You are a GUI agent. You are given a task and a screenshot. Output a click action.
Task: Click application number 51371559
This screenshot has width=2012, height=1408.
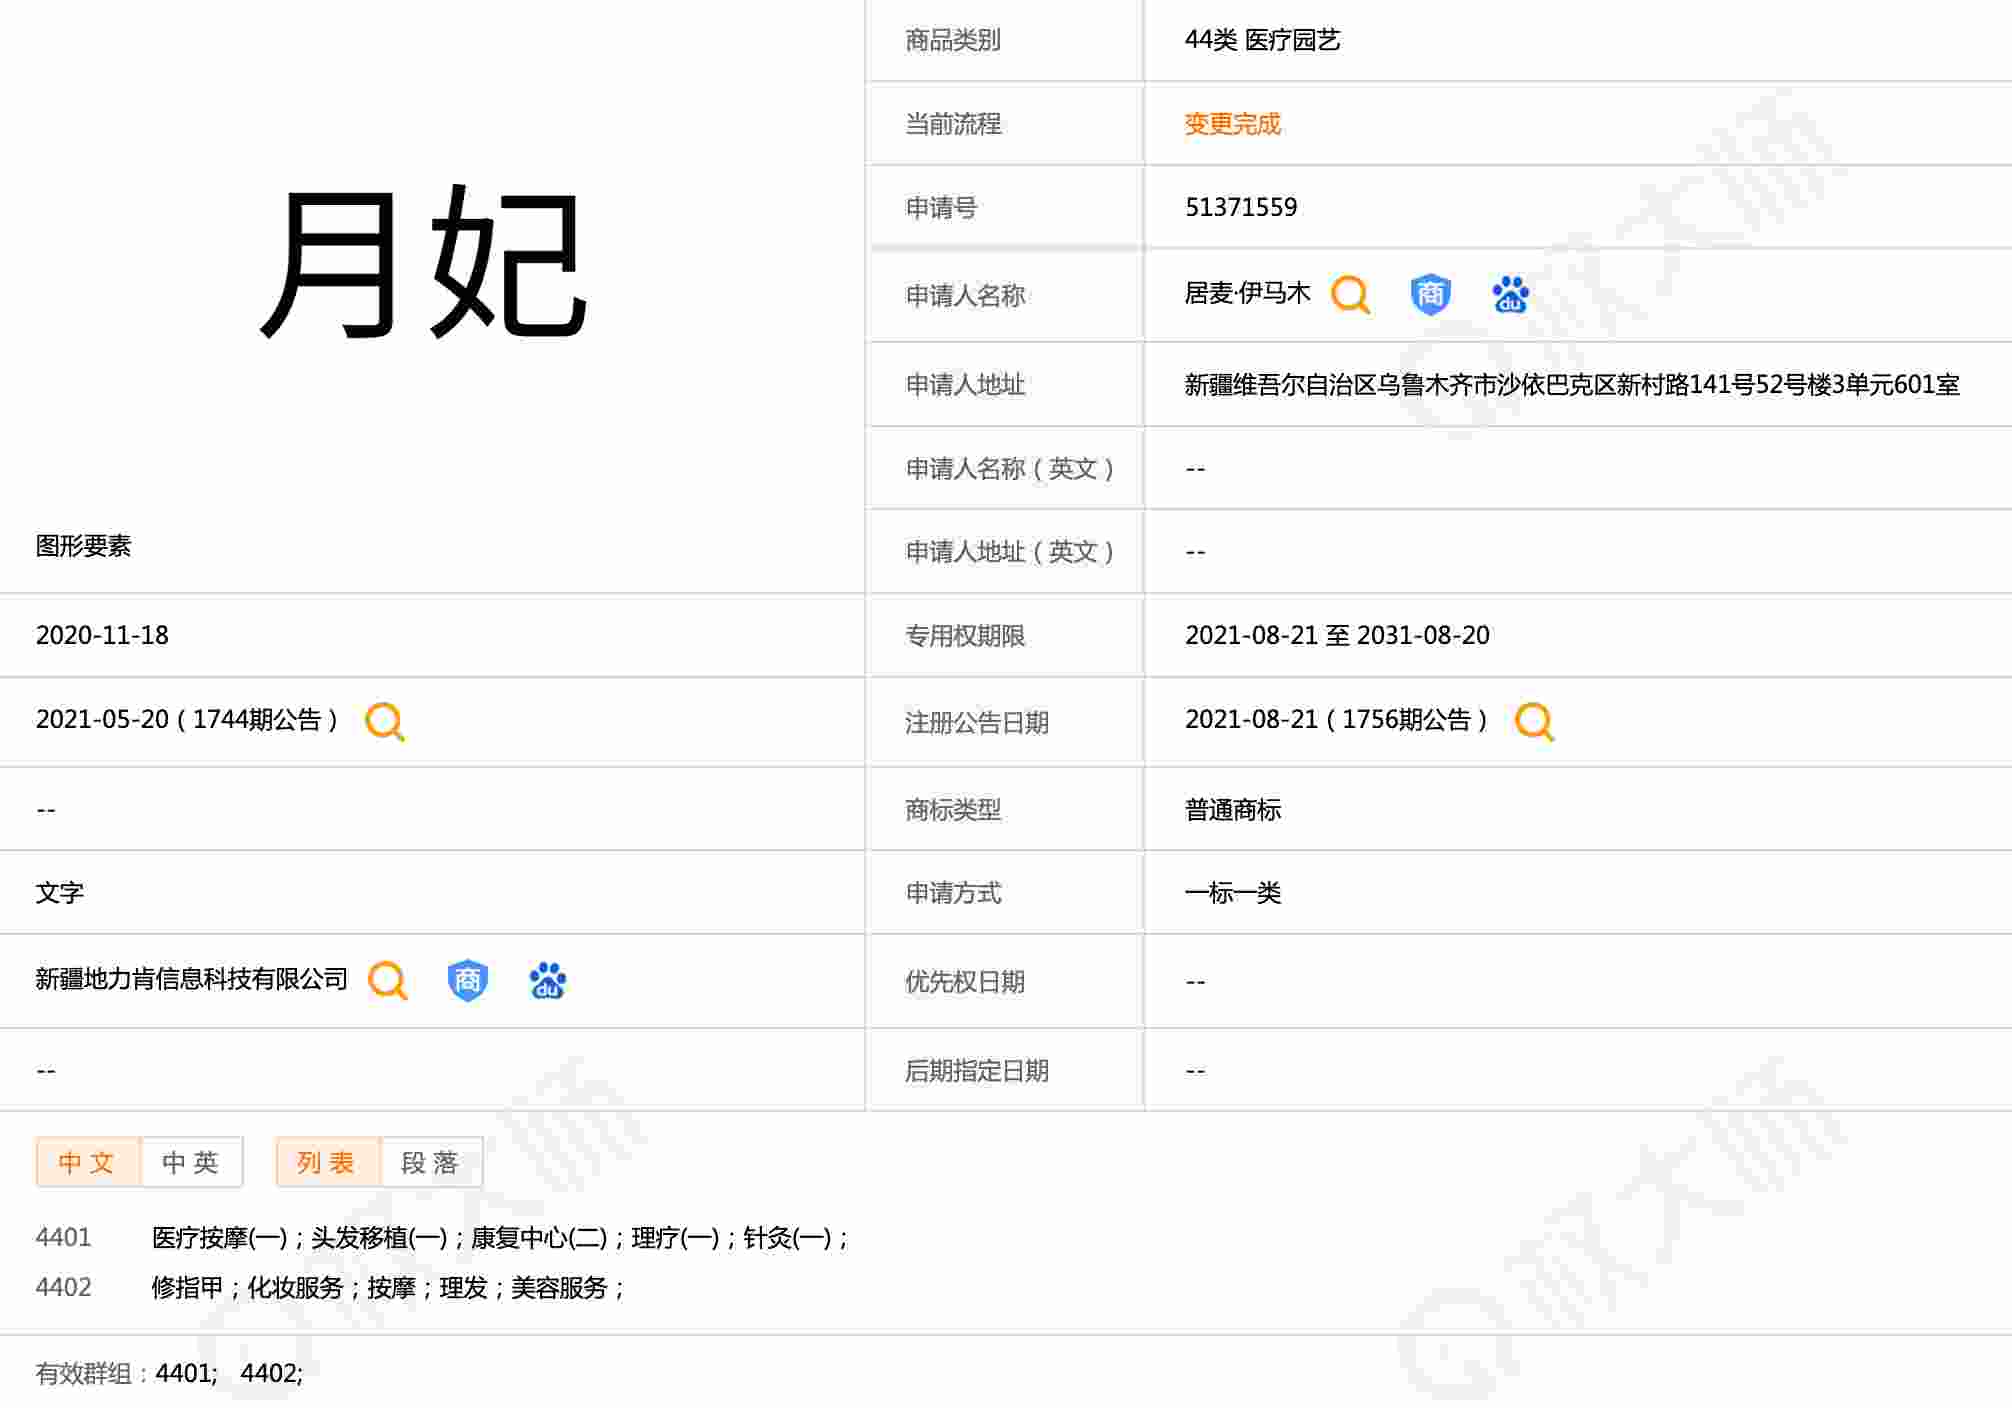1240,207
